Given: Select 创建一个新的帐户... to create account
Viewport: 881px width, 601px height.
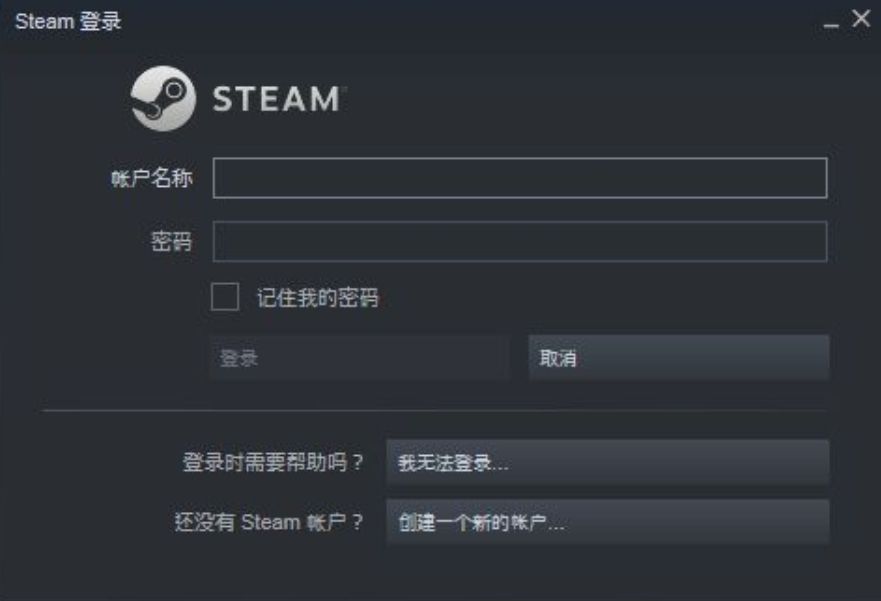Looking at the screenshot, I should 607,522.
